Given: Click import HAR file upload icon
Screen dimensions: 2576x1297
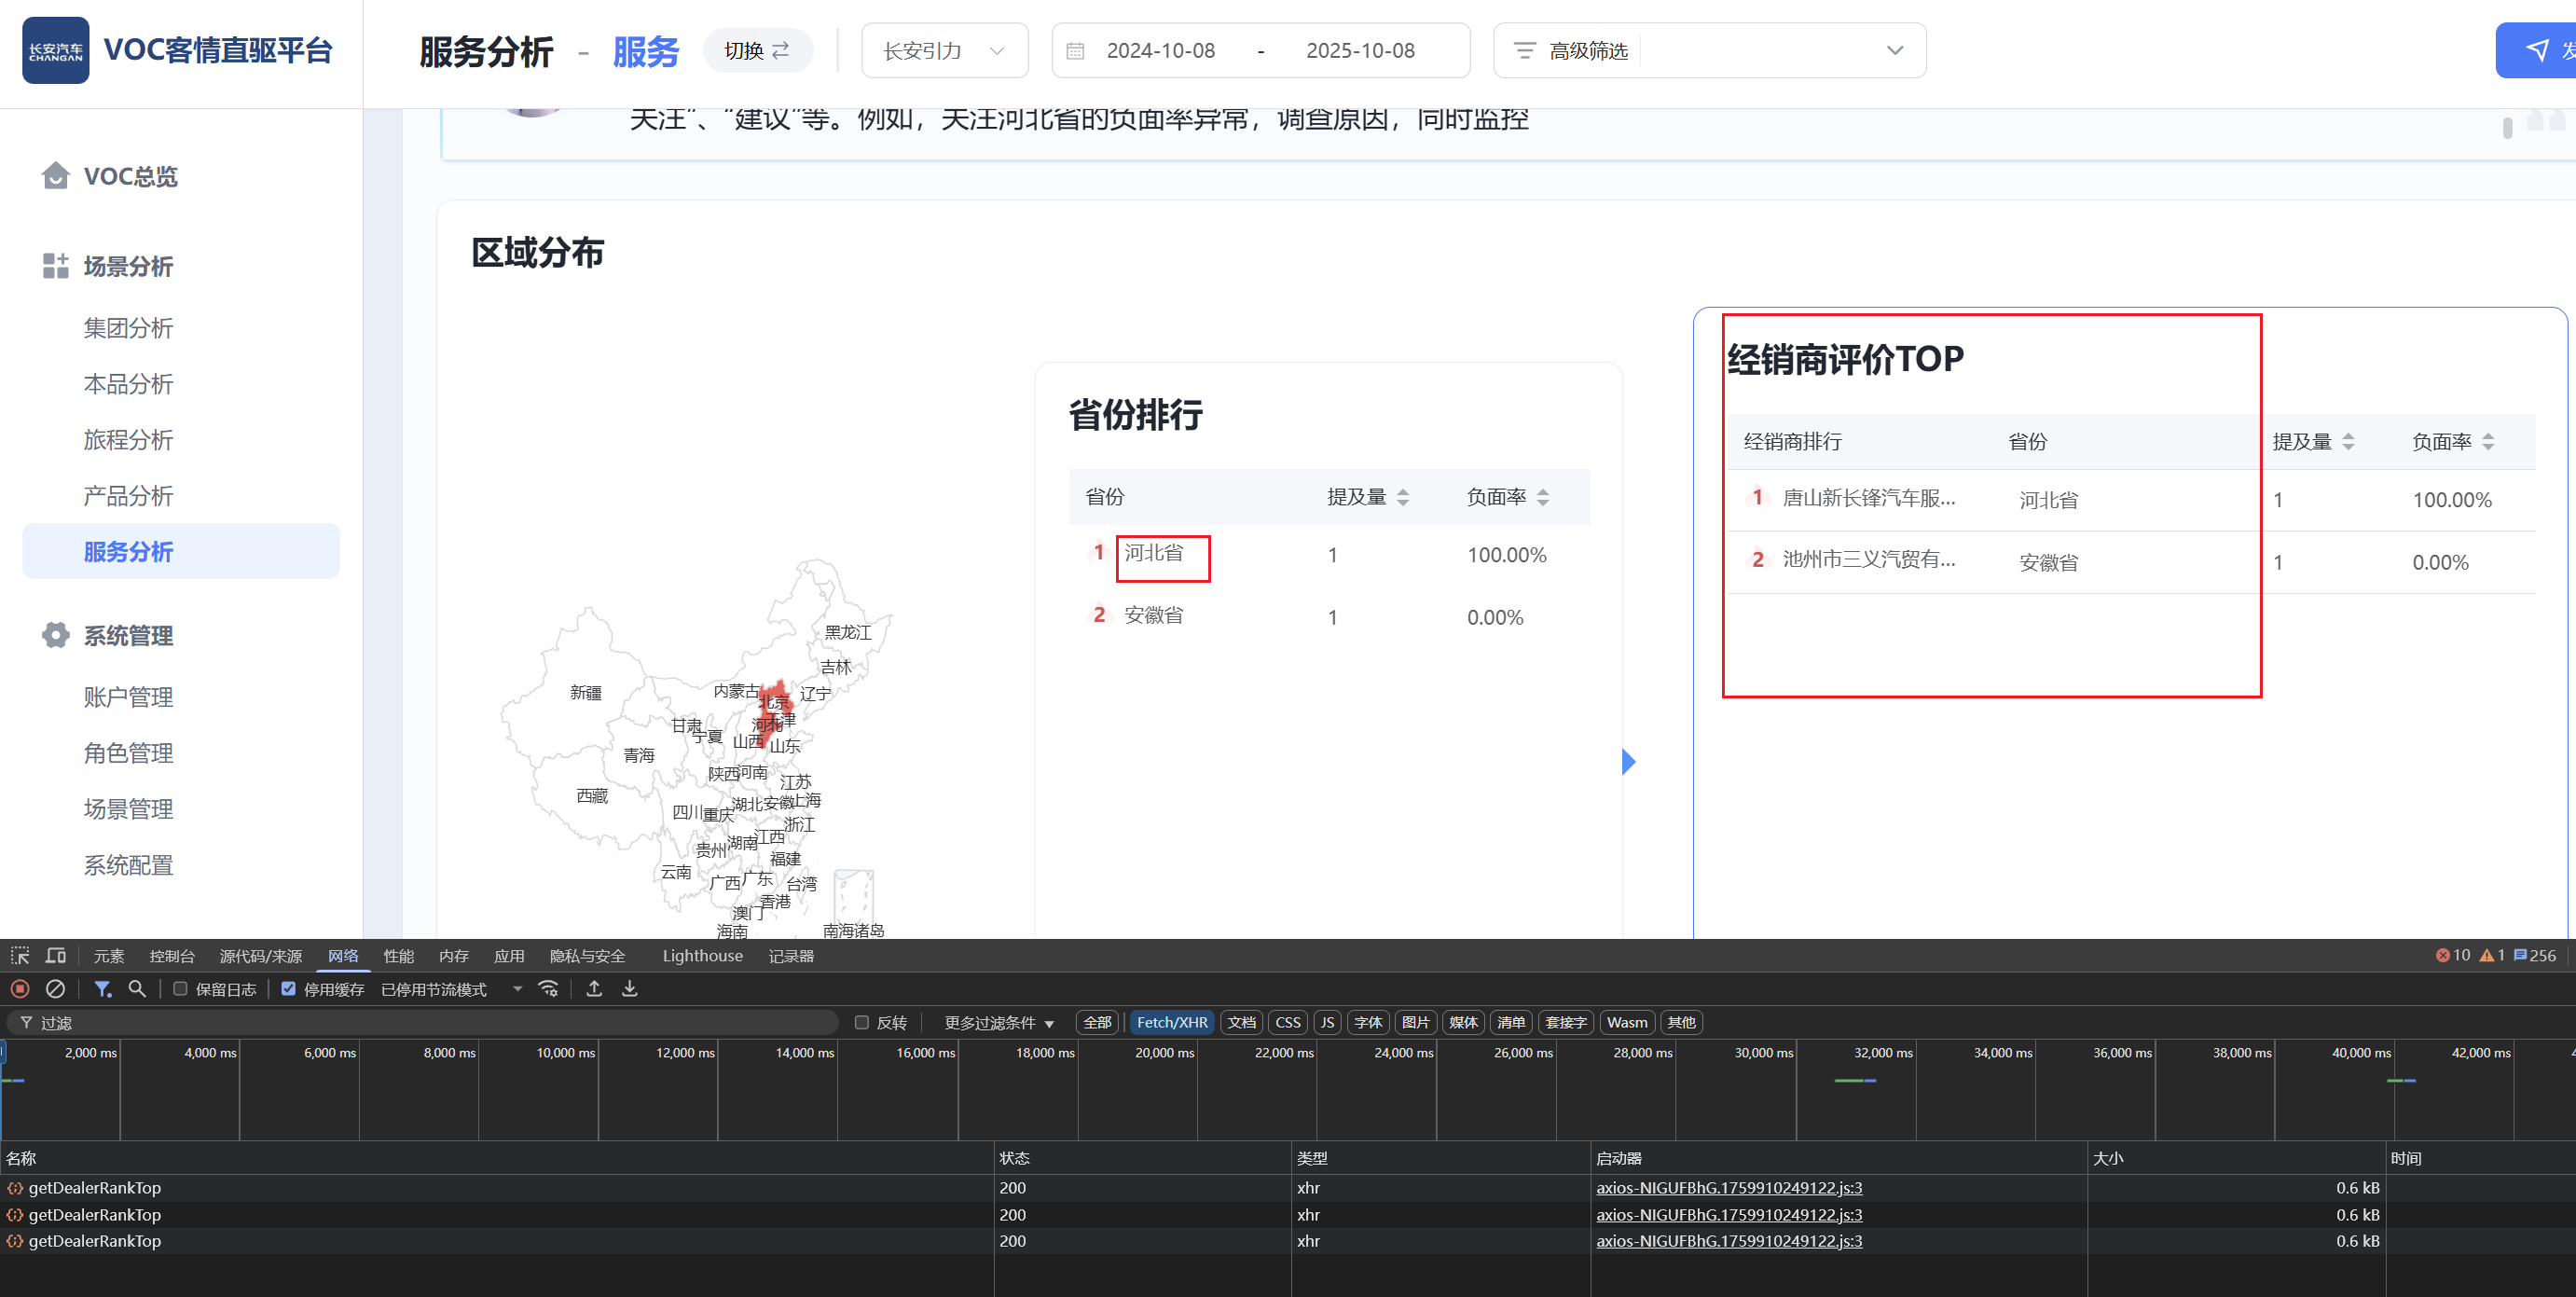Looking at the screenshot, I should point(594,989).
